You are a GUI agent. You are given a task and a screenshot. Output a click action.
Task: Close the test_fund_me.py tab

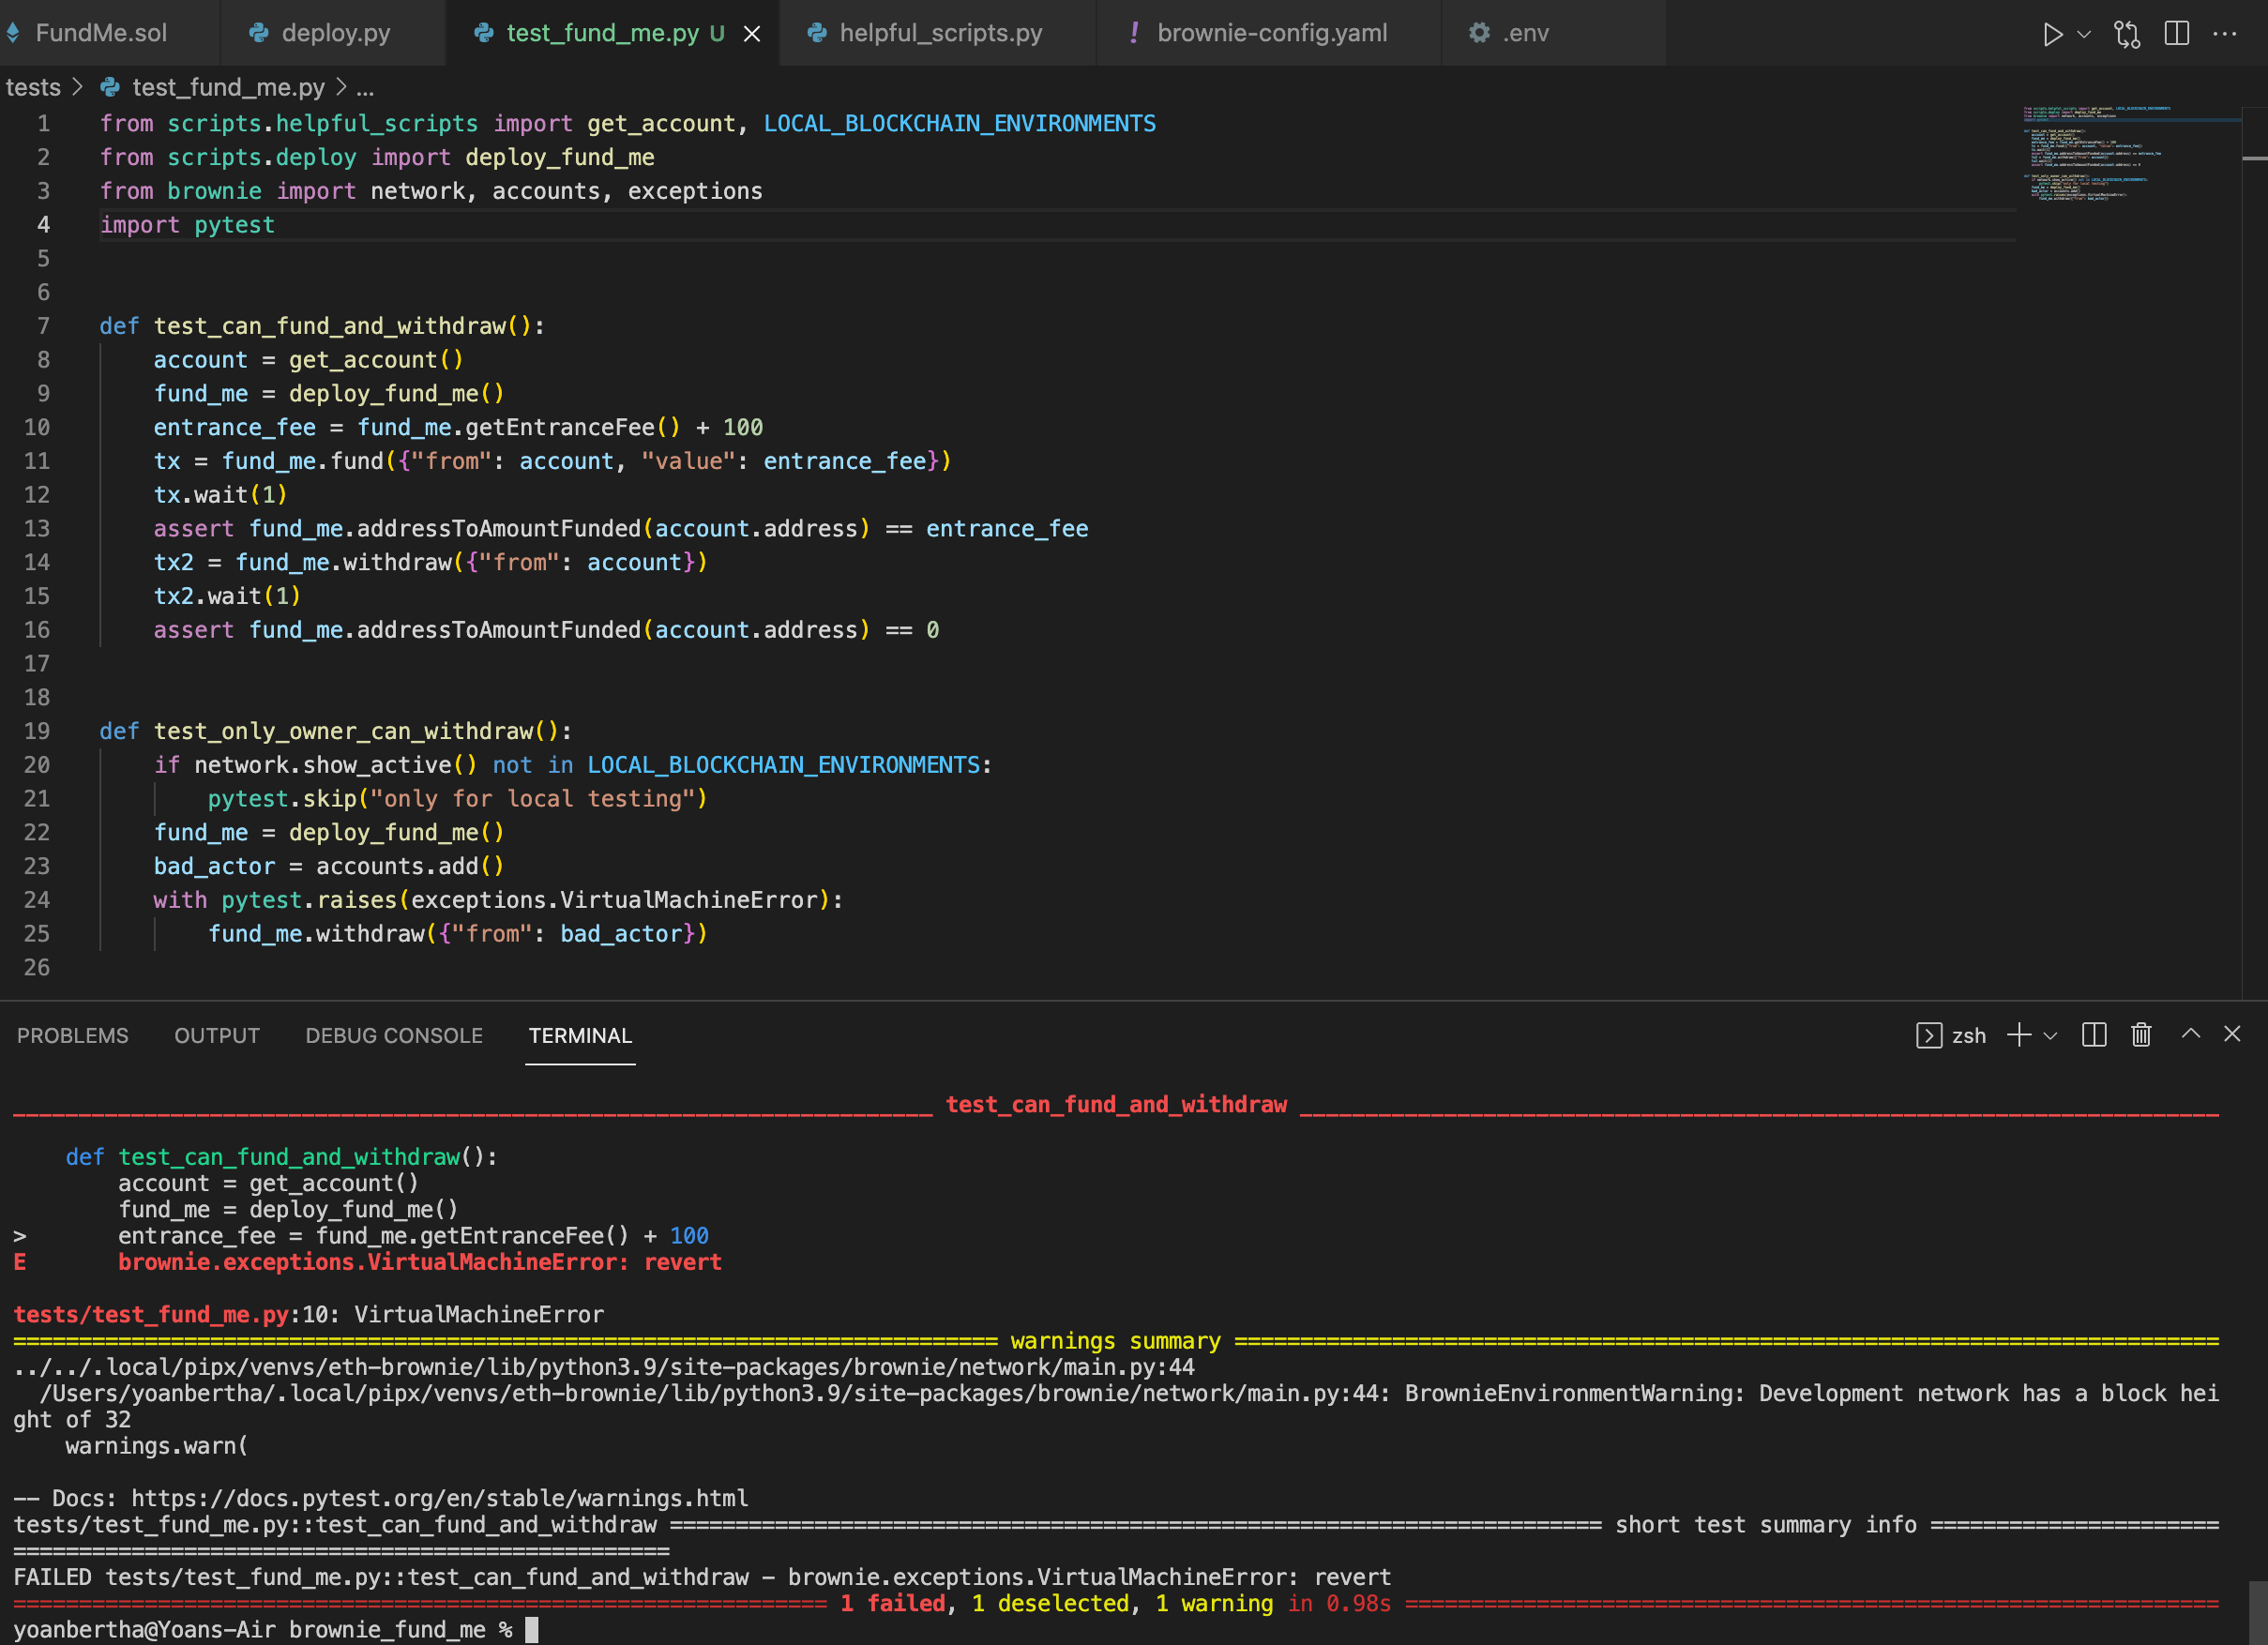753,33
